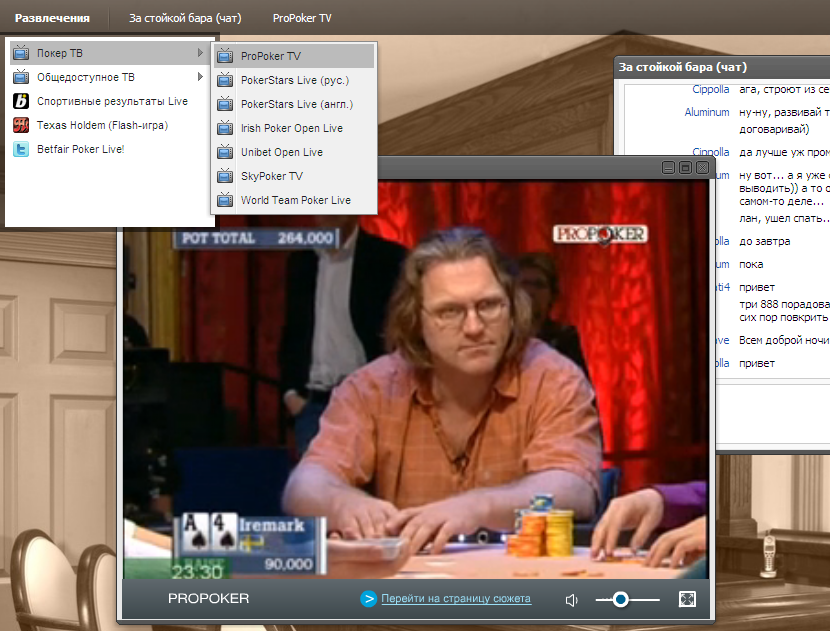
Task: Click the Cippolla username in chat
Action: pyautogui.click(x=710, y=89)
